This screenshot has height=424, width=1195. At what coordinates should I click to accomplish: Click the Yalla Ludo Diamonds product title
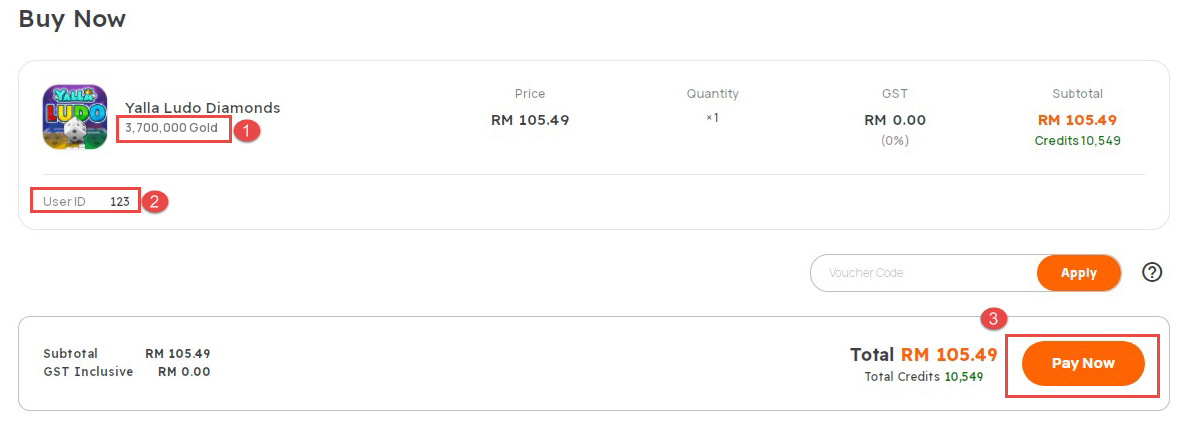click(x=203, y=108)
